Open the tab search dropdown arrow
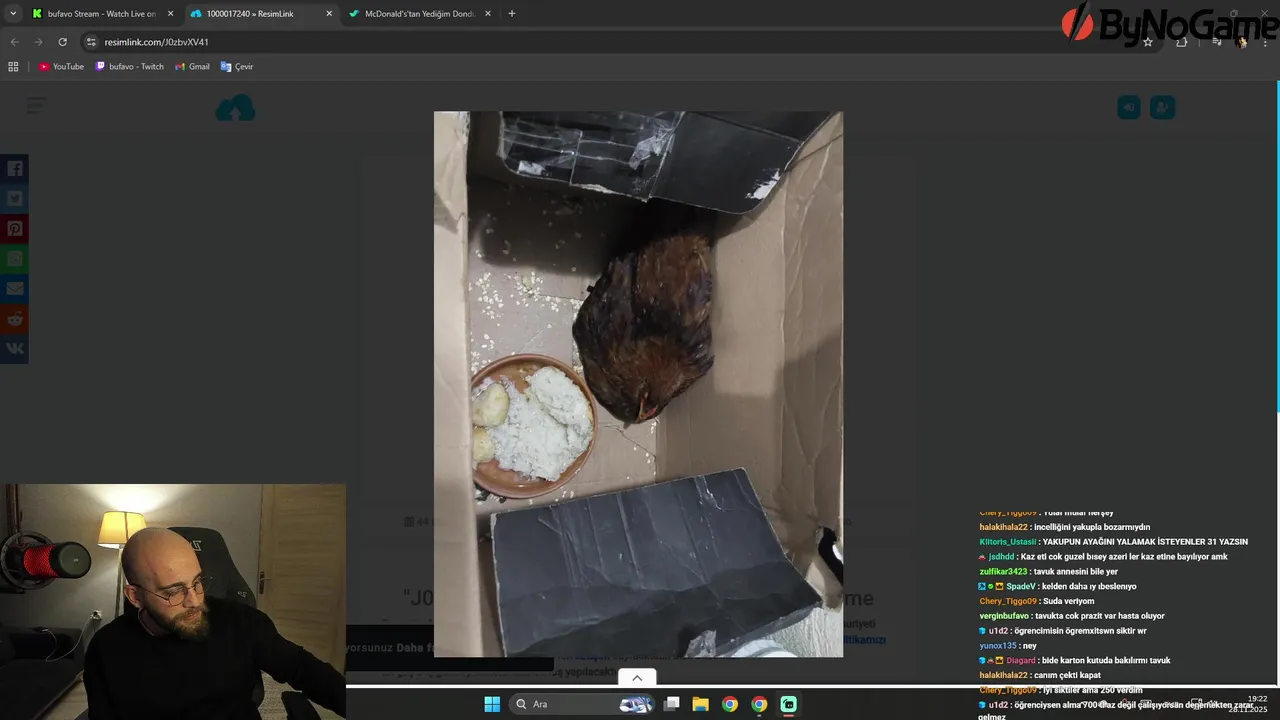The image size is (1280, 720). click(x=13, y=14)
